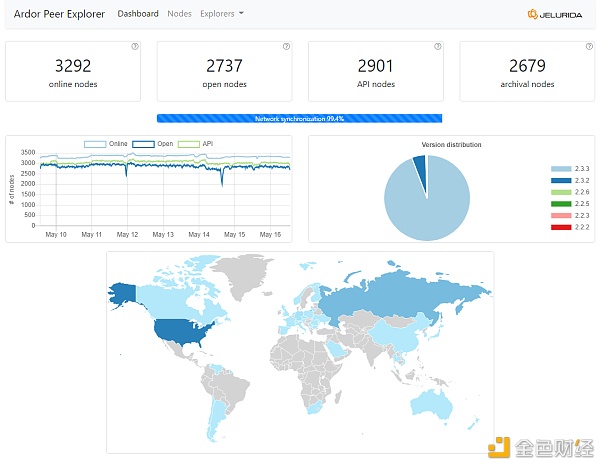Open the Jelurida logo link
This screenshot has width=600, height=464.
pos(555,15)
